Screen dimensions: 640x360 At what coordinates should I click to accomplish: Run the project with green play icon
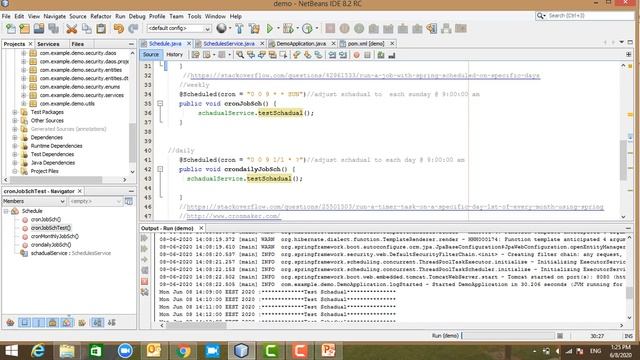[x=269, y=29]
